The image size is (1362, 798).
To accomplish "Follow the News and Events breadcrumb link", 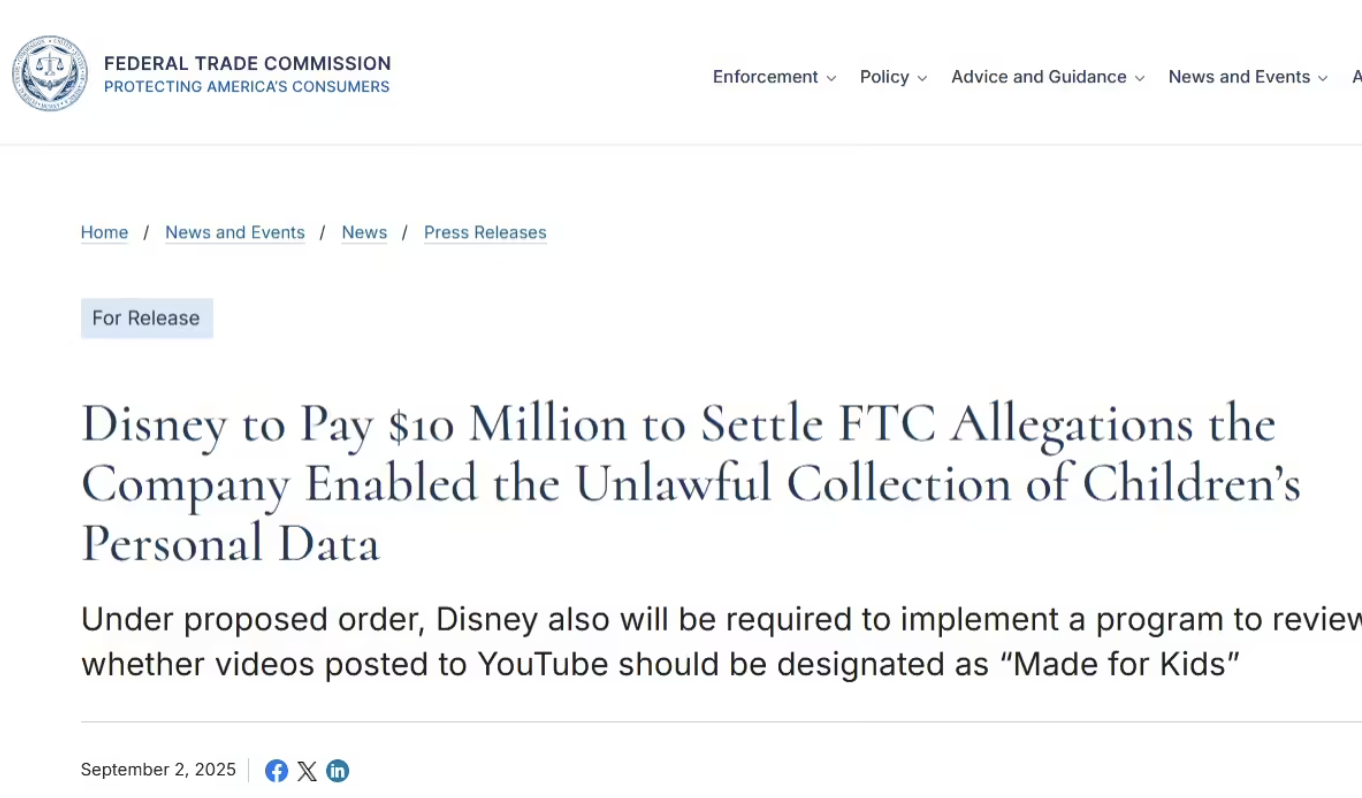I will click(x=235, y=233).
